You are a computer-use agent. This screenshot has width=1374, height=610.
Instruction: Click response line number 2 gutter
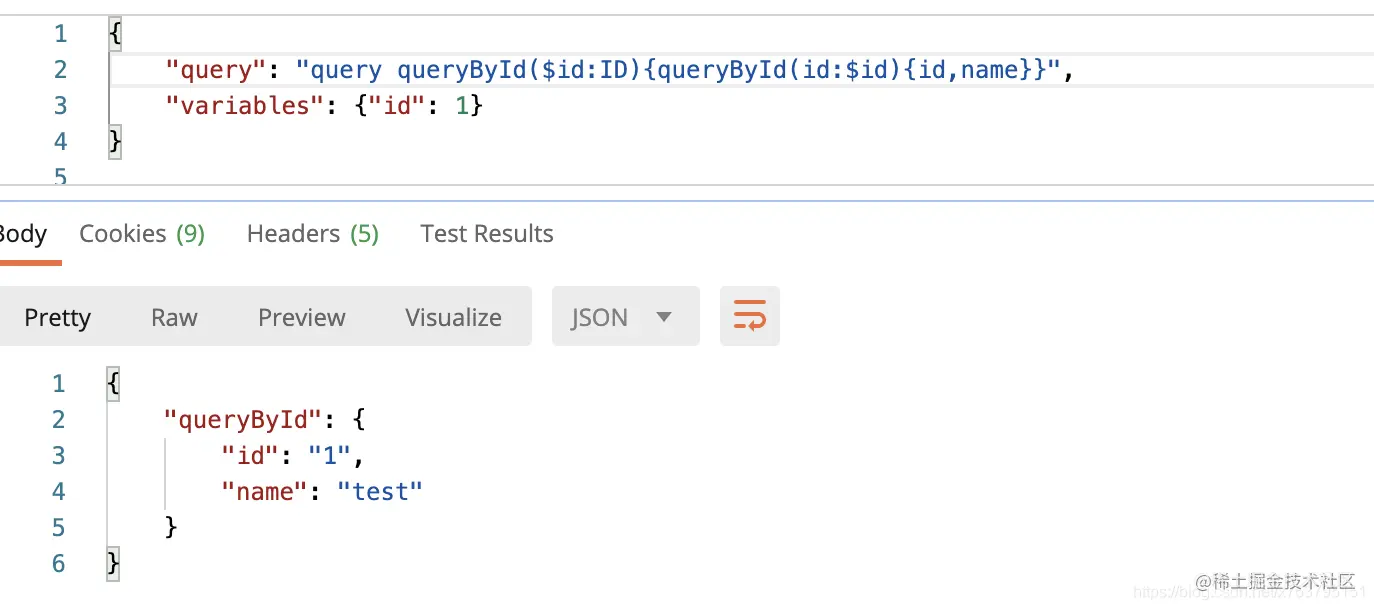(59, 420)
